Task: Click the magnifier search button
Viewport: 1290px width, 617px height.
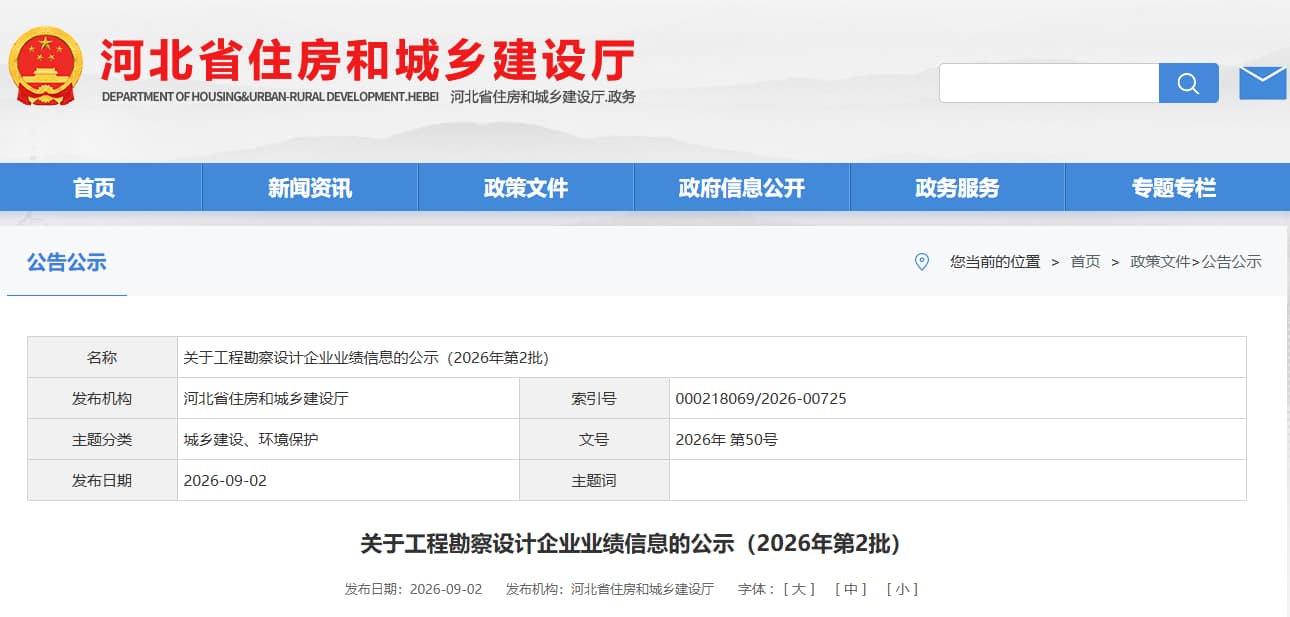Action: [1188, 83]
